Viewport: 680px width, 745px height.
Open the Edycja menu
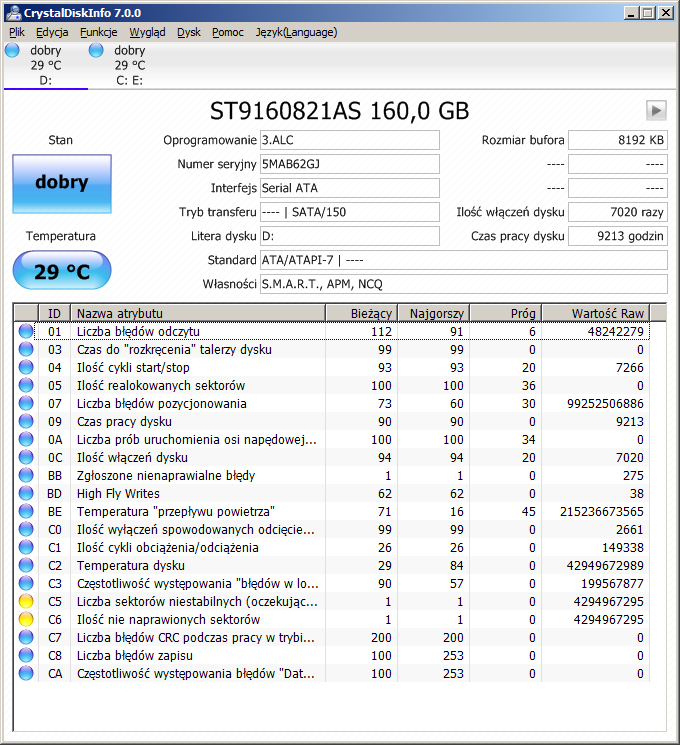pyautogui.click(x=52, y=32)
